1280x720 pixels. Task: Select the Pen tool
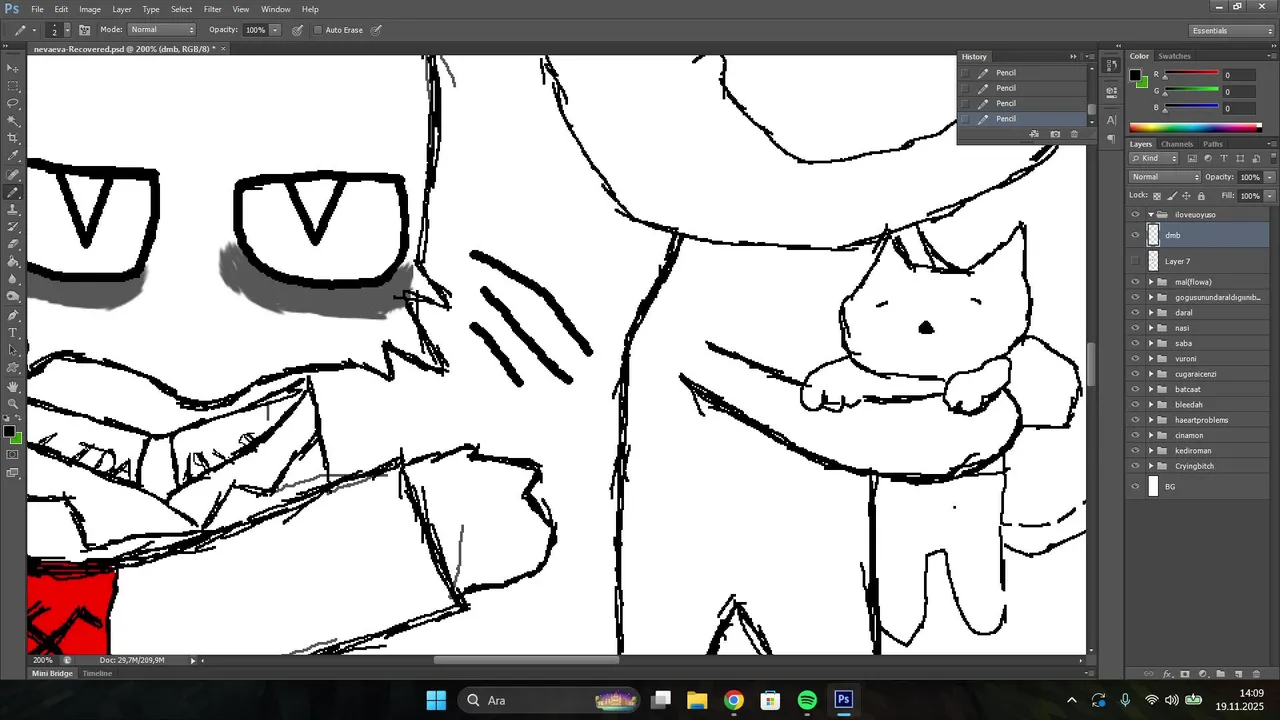pos(13,314)
